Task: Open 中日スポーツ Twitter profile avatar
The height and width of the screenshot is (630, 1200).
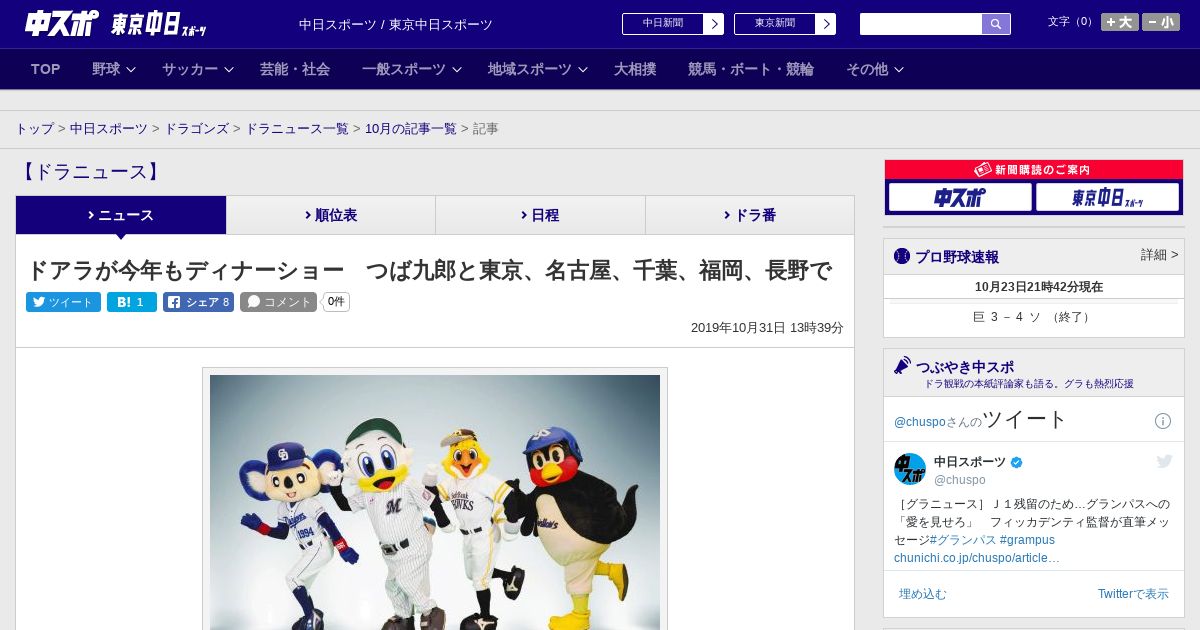Action: (x=910, y=469)
